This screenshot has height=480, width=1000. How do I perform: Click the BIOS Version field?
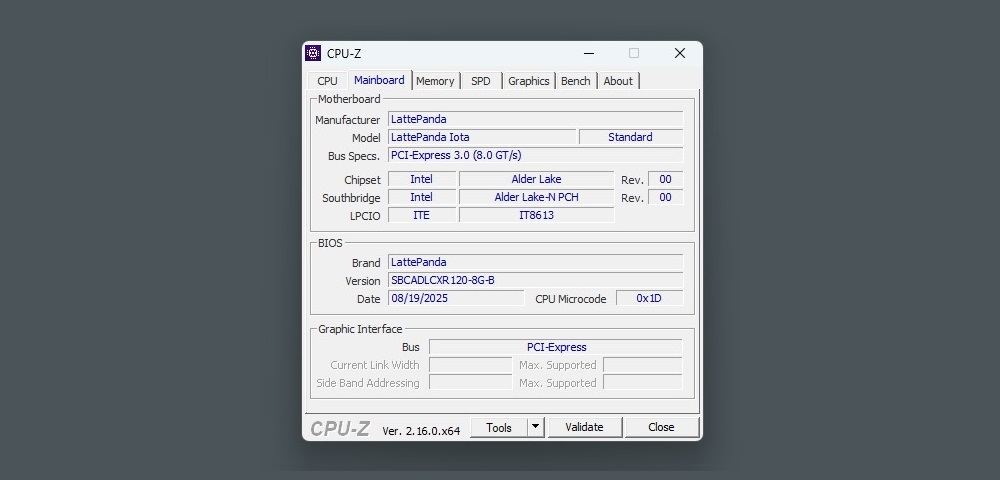click(x=535, y=280)
